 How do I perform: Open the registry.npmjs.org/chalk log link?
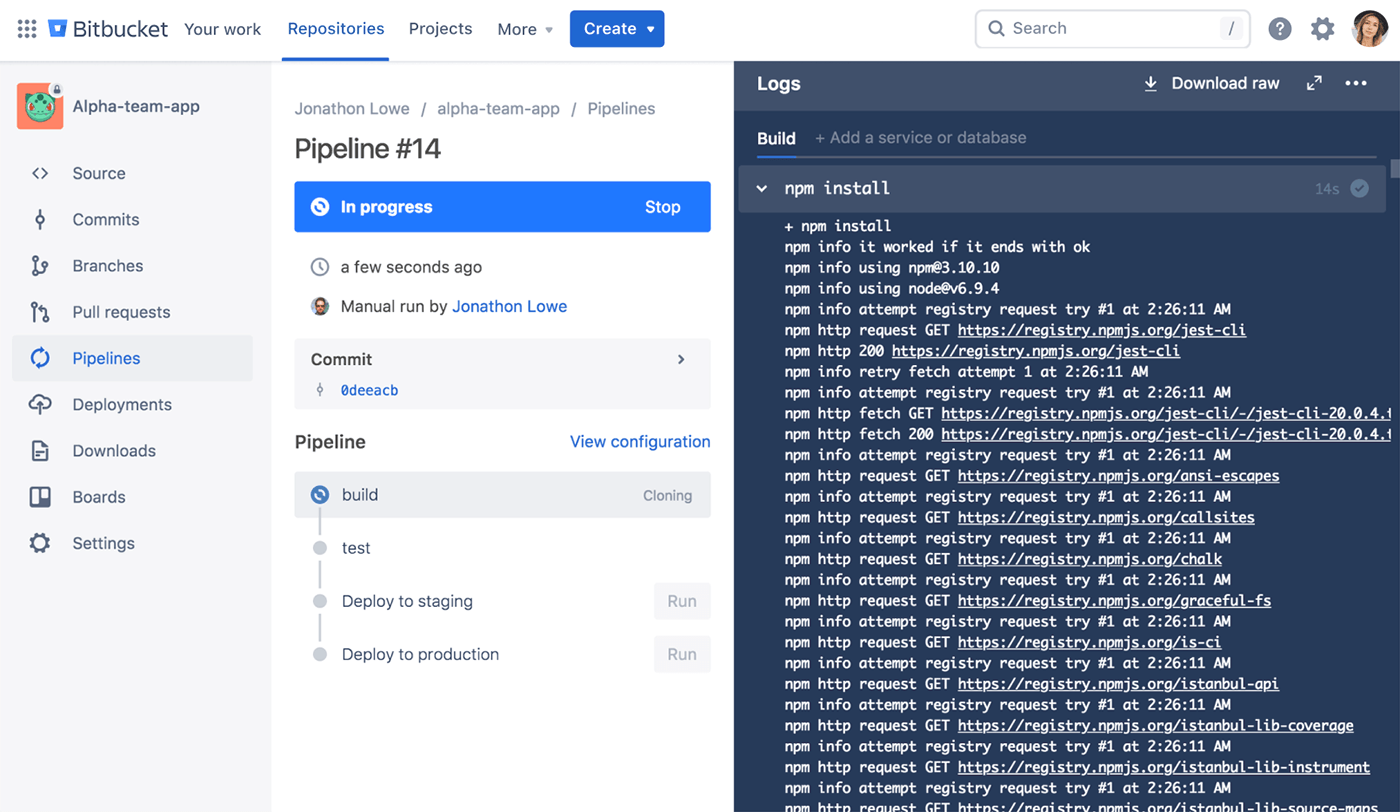(x=1090, y=559)
